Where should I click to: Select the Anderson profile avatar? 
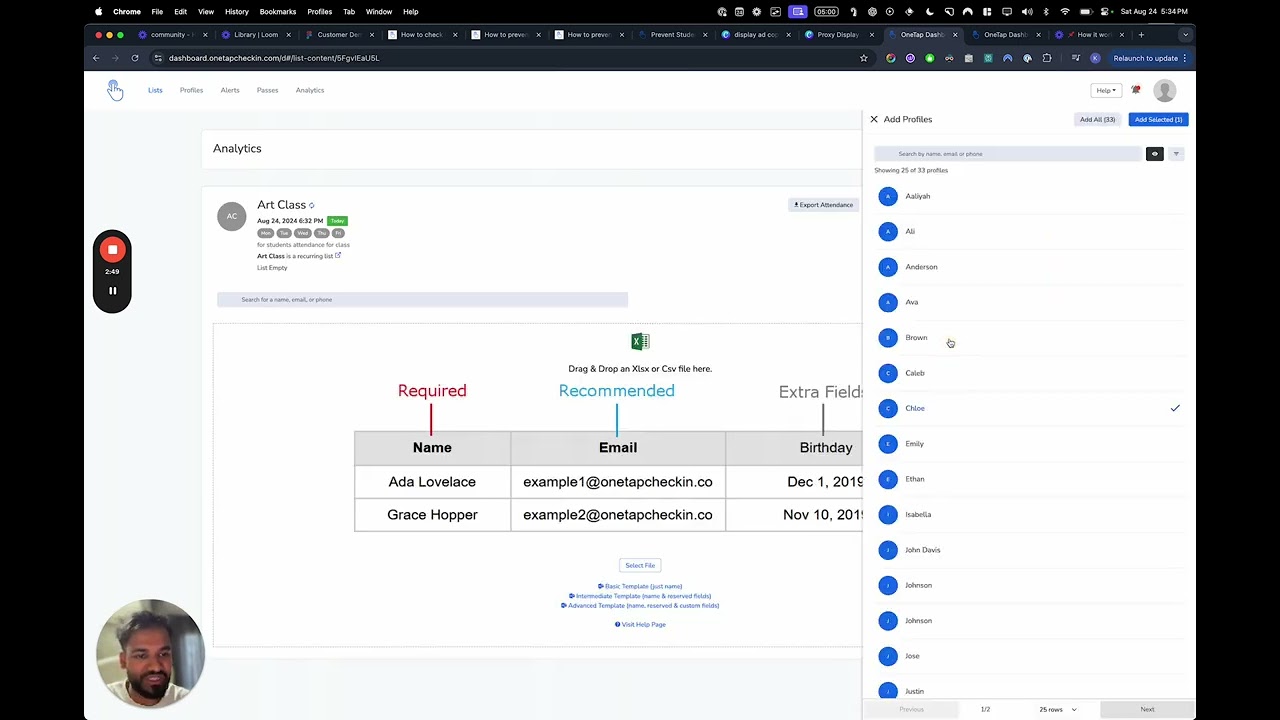888,267
